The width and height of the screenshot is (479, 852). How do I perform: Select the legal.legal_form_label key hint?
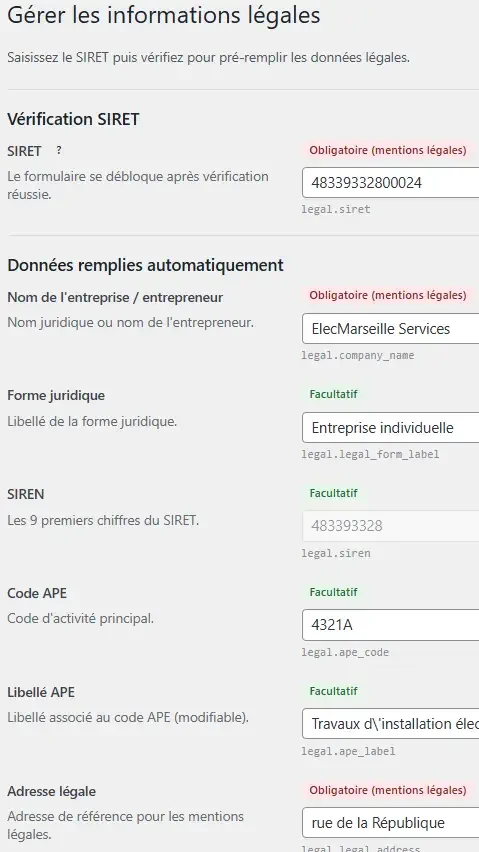[x=370, y=454]
